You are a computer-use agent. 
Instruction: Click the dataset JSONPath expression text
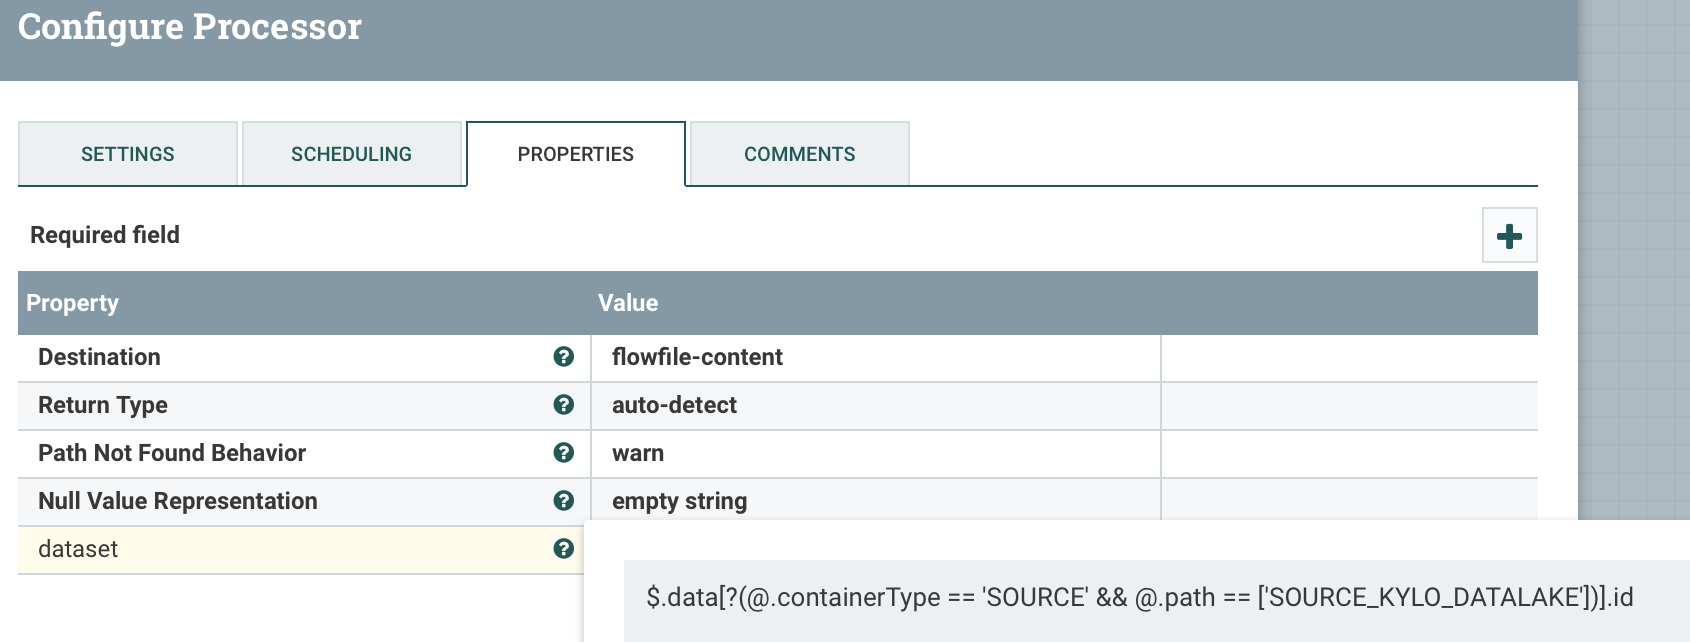point(1139,597)
